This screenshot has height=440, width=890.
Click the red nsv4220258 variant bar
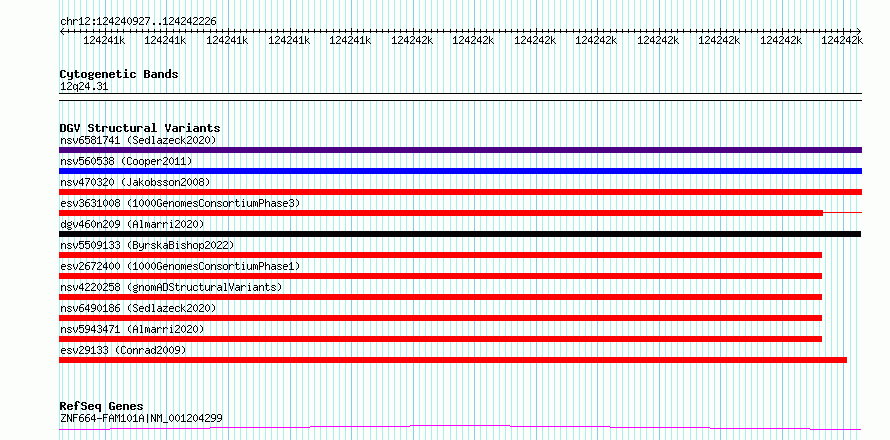440,297
